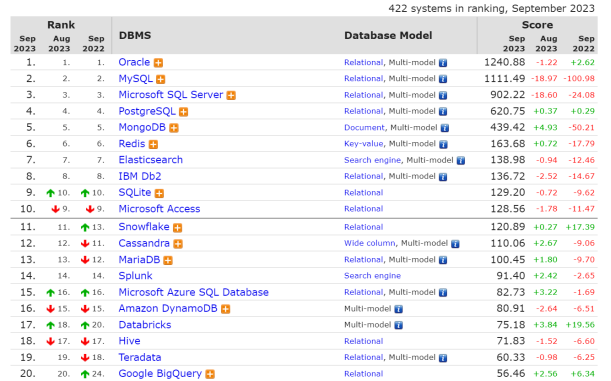Open the SQLite link
This screenshot has width=611, height=381.
click(135, 192)
